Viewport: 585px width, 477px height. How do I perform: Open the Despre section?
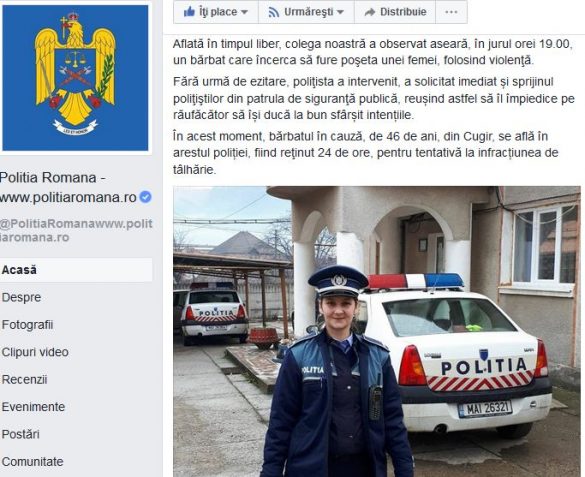pos(21,297)
